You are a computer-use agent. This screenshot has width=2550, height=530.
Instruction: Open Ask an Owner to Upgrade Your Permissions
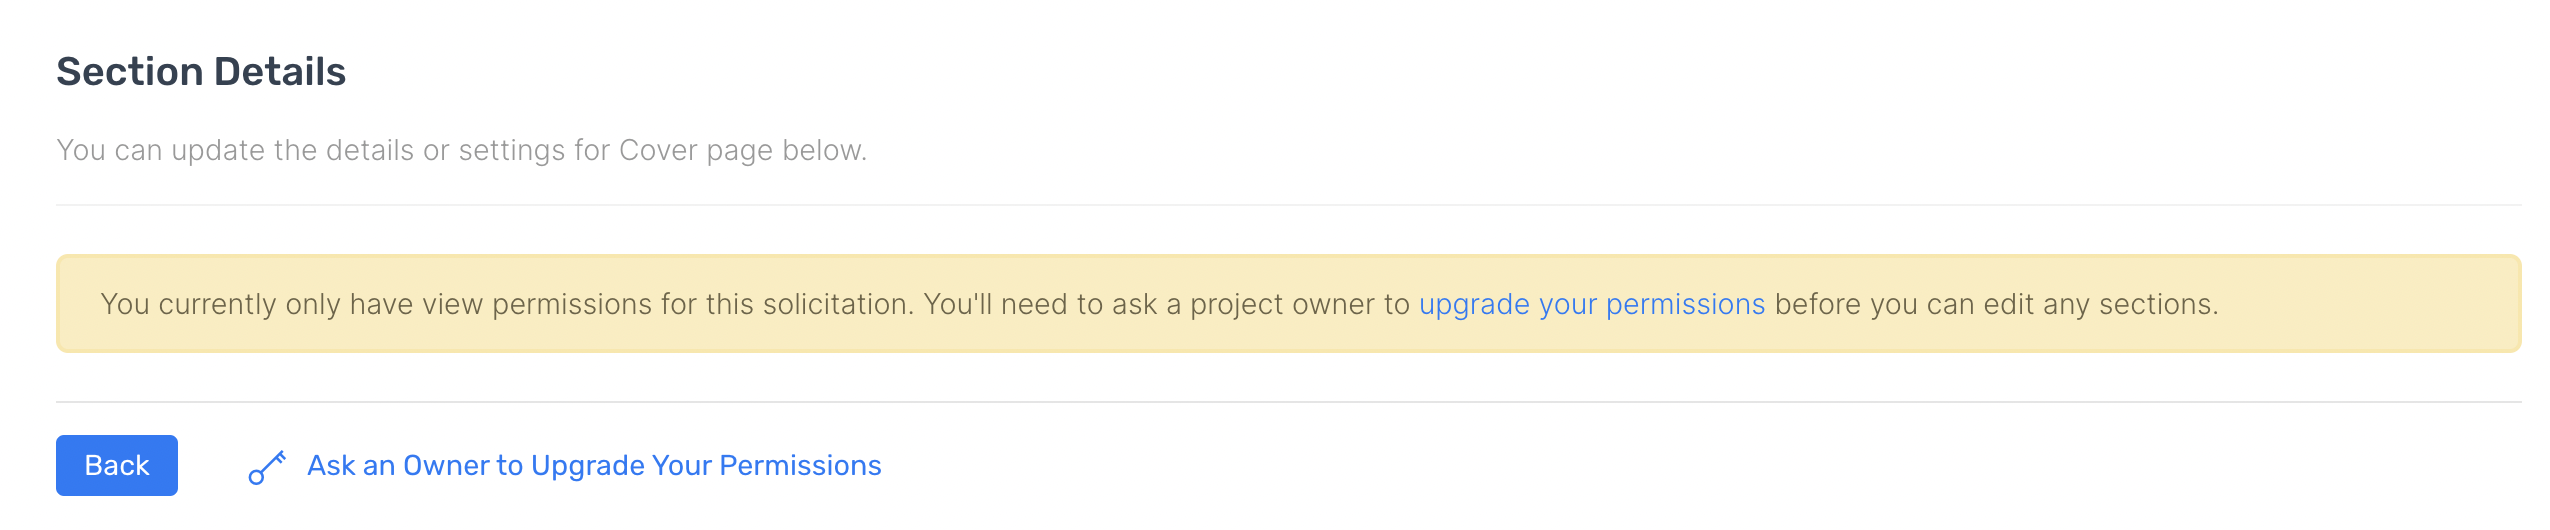pyautogui.click(x=594, y=465)
